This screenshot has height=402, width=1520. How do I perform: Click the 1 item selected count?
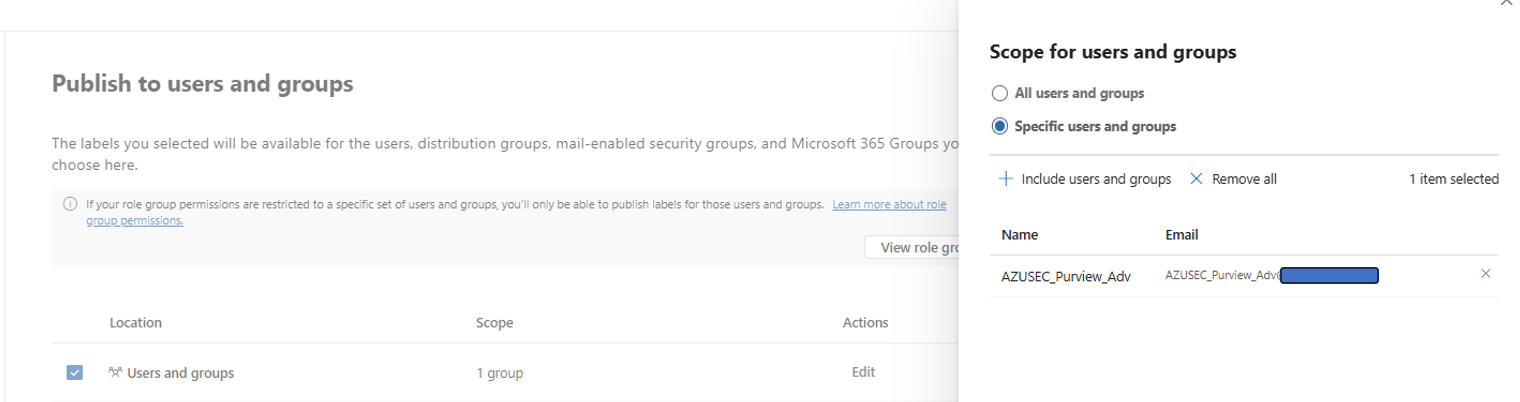pos(1453,179)
